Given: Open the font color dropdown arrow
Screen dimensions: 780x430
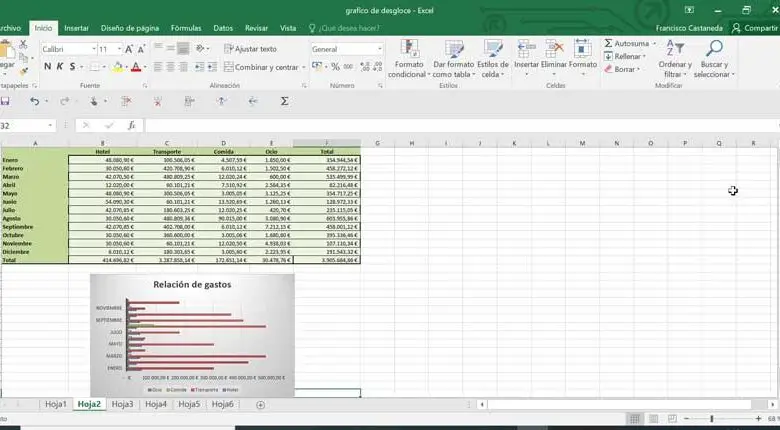Looking at the screenshot, I should (x=145, y=67).
